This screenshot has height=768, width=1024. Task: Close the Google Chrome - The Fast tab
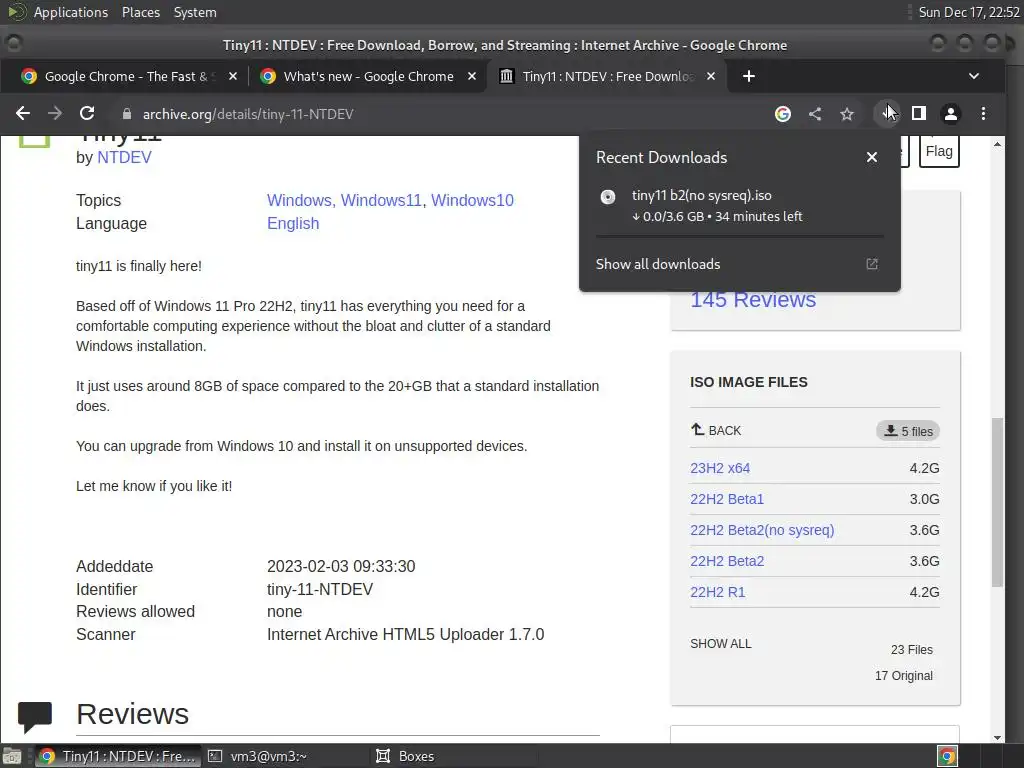pos(232,76)
